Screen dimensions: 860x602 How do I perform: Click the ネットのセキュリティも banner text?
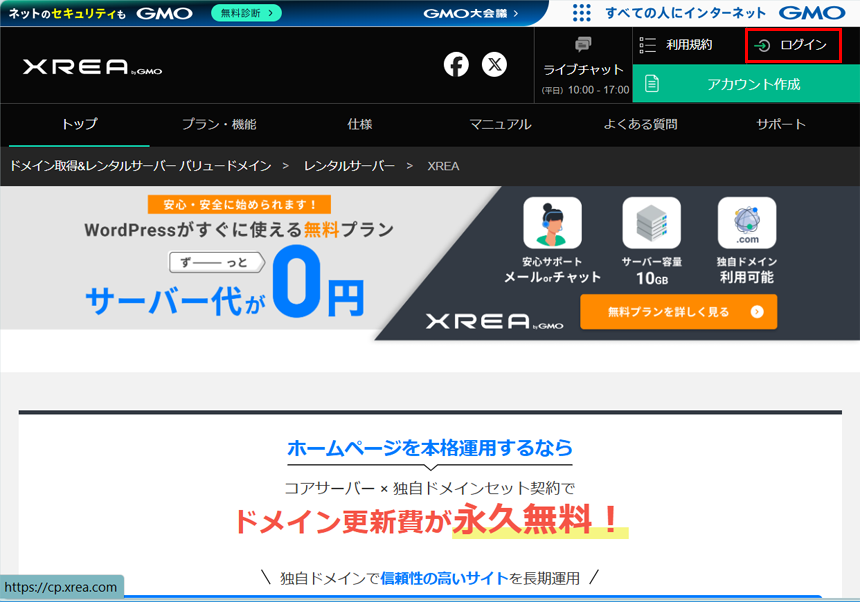click(x=67, y=14)
